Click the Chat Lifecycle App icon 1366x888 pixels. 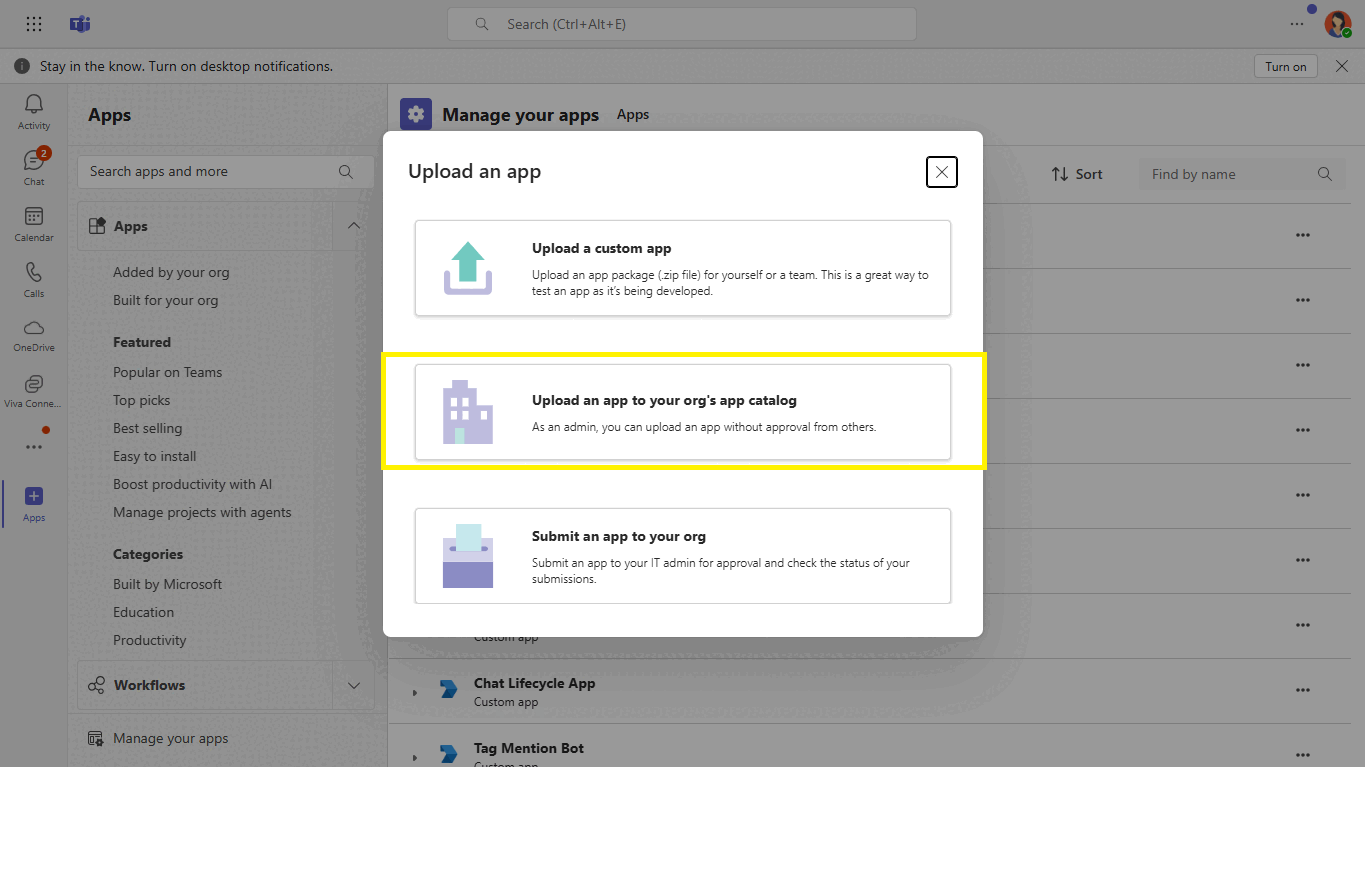[449, 690]
